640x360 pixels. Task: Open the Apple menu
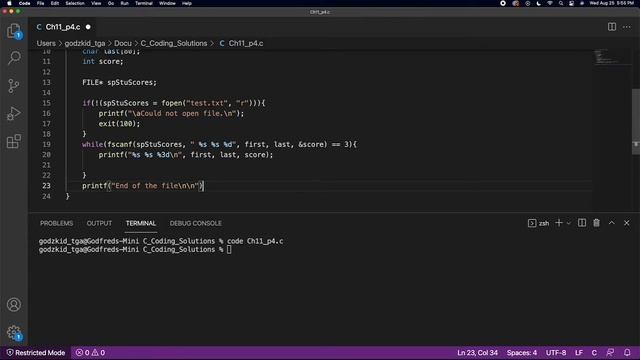9,3
